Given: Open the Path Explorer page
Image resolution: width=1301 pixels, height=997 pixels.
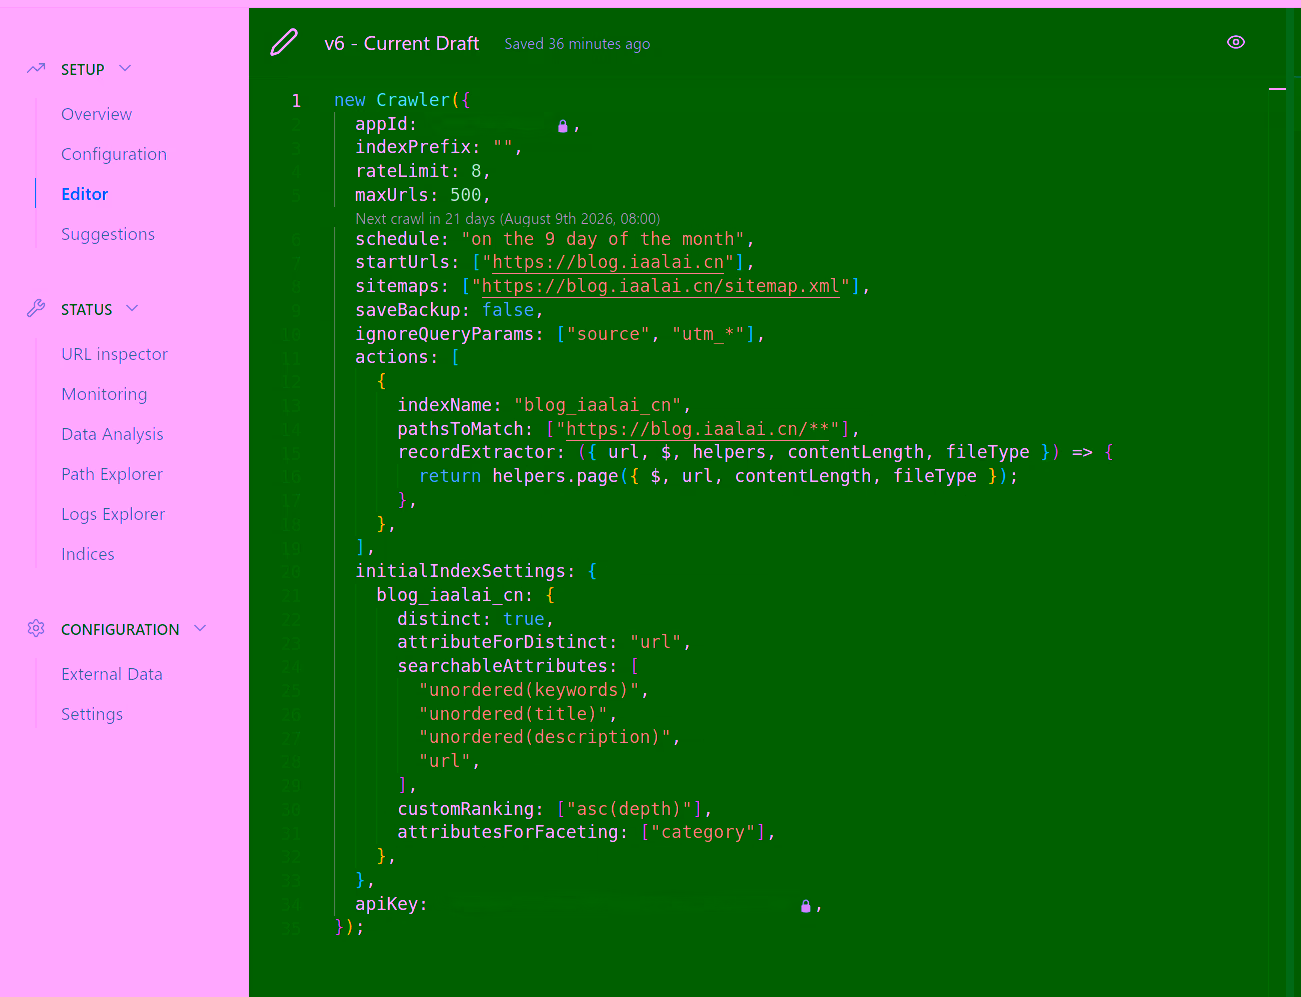Looking at the screenshot, I should point(112,474).
